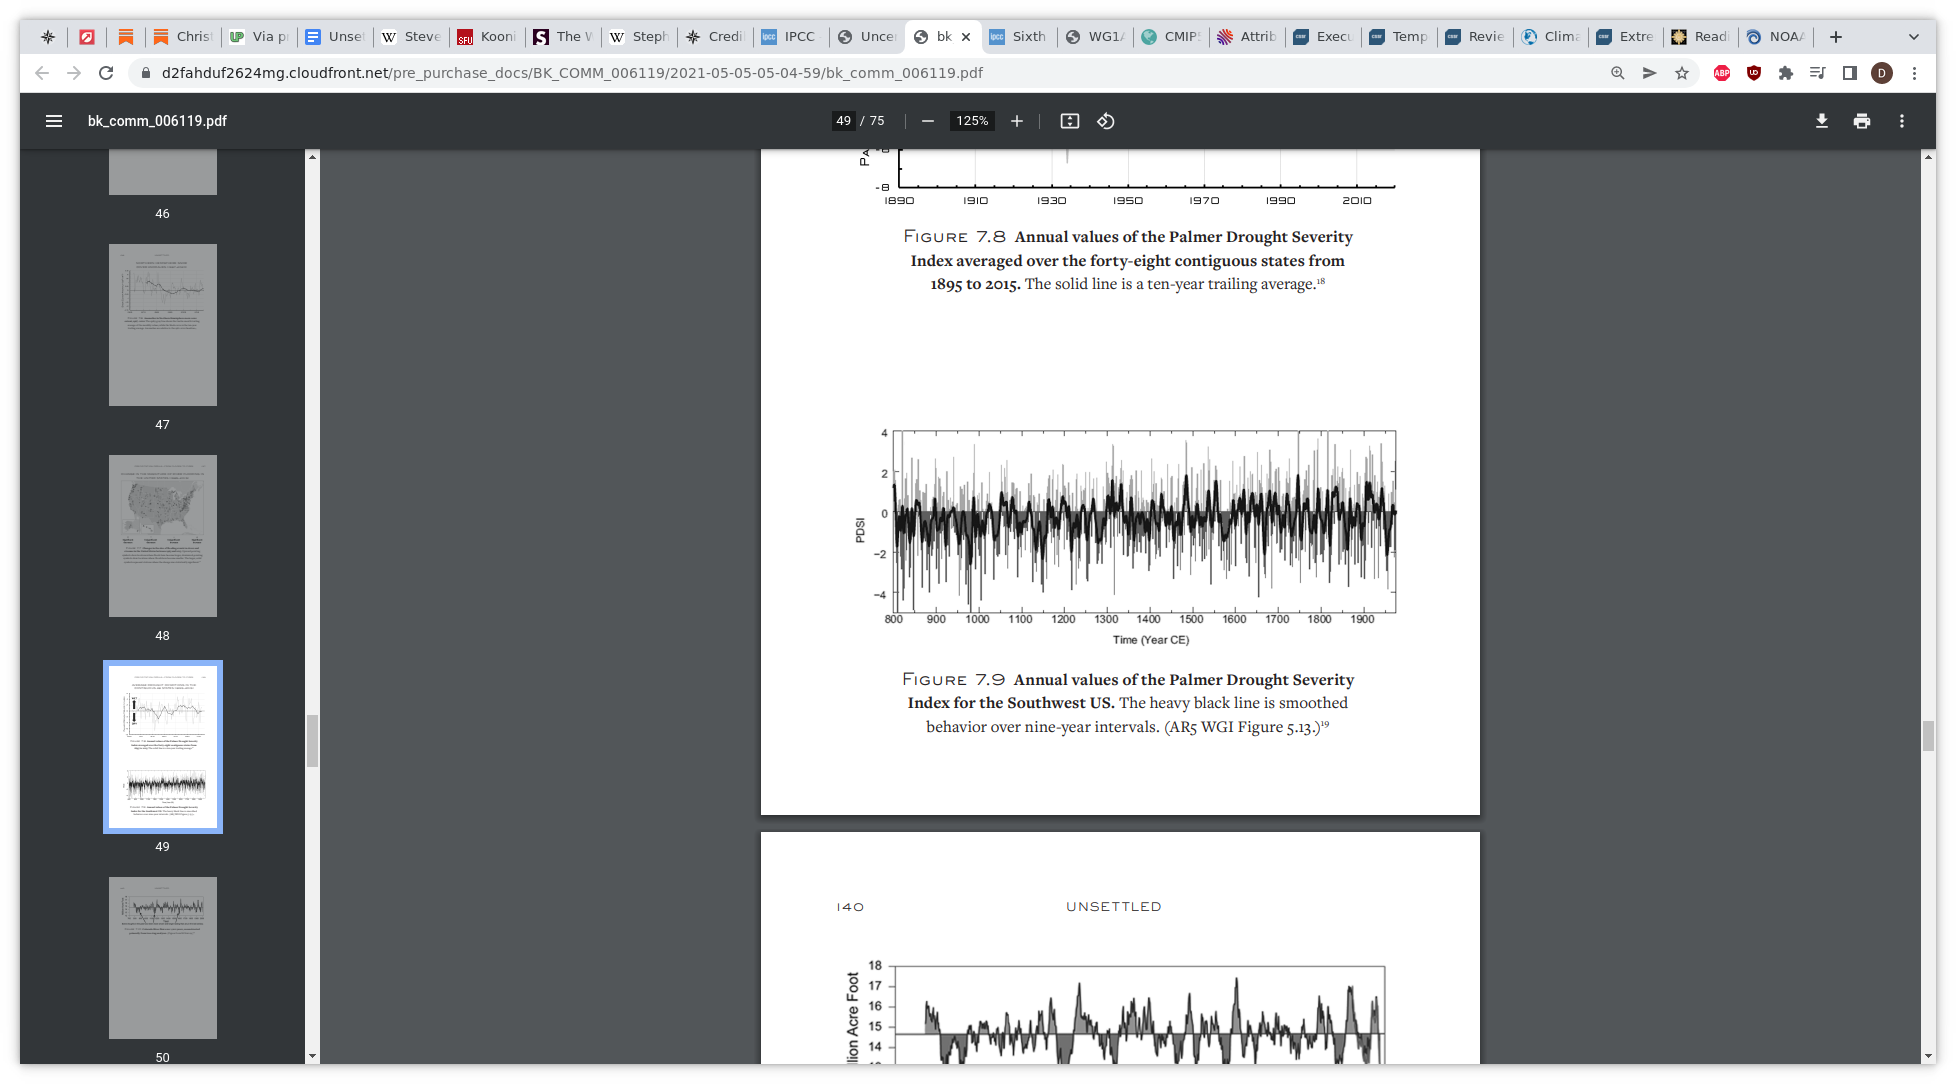Open a new browser tab

[1836, 37]
